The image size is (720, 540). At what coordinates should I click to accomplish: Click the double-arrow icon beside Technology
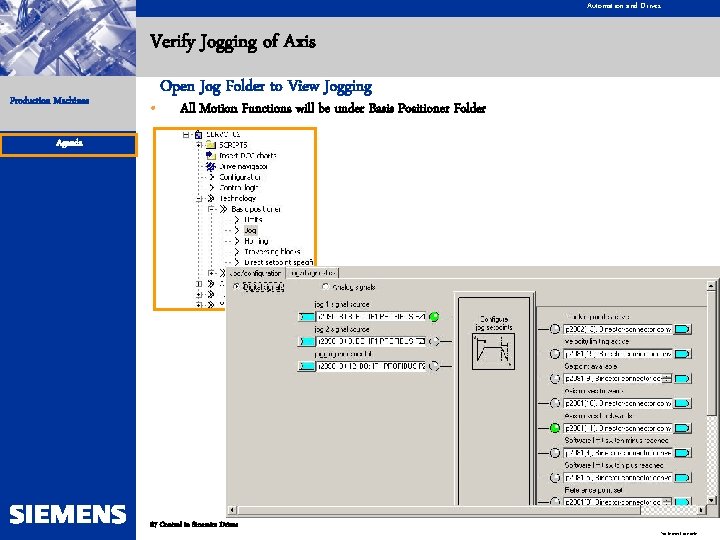point(211,198)
